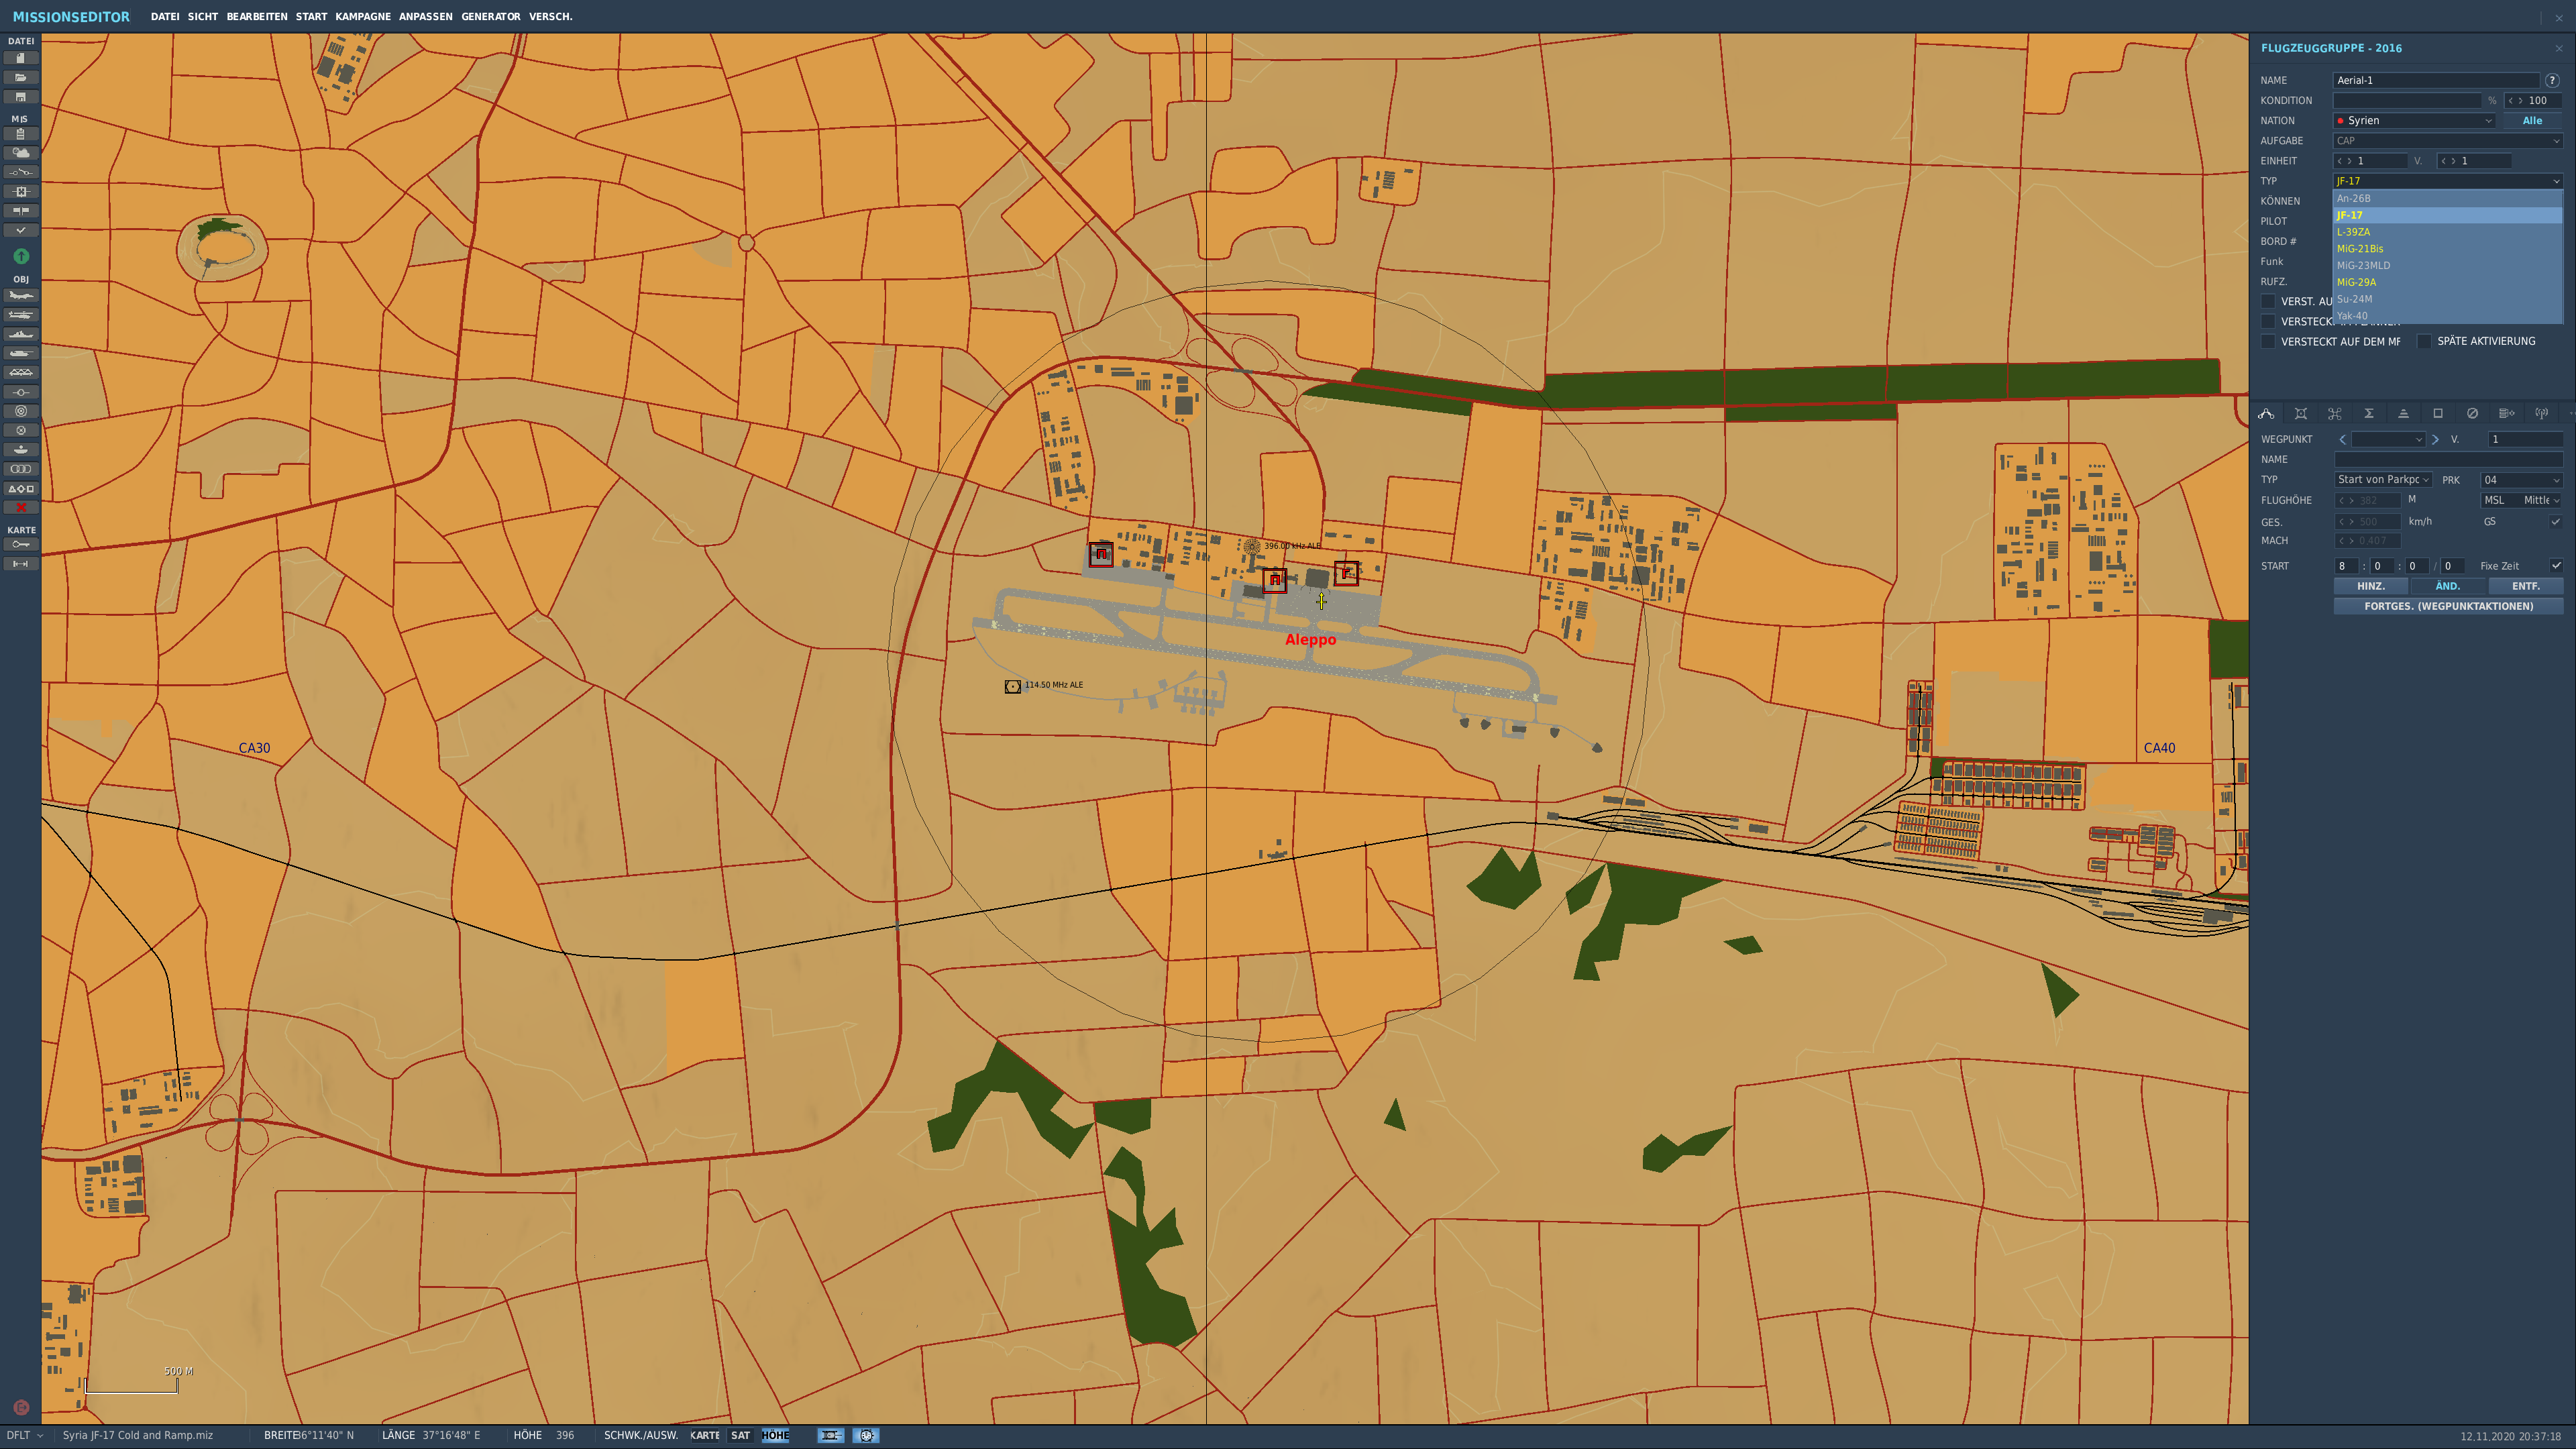This screenshot has width=2576, height=1449.
Task: Switch map view to SAT
Action: [x=740, y=1435]
